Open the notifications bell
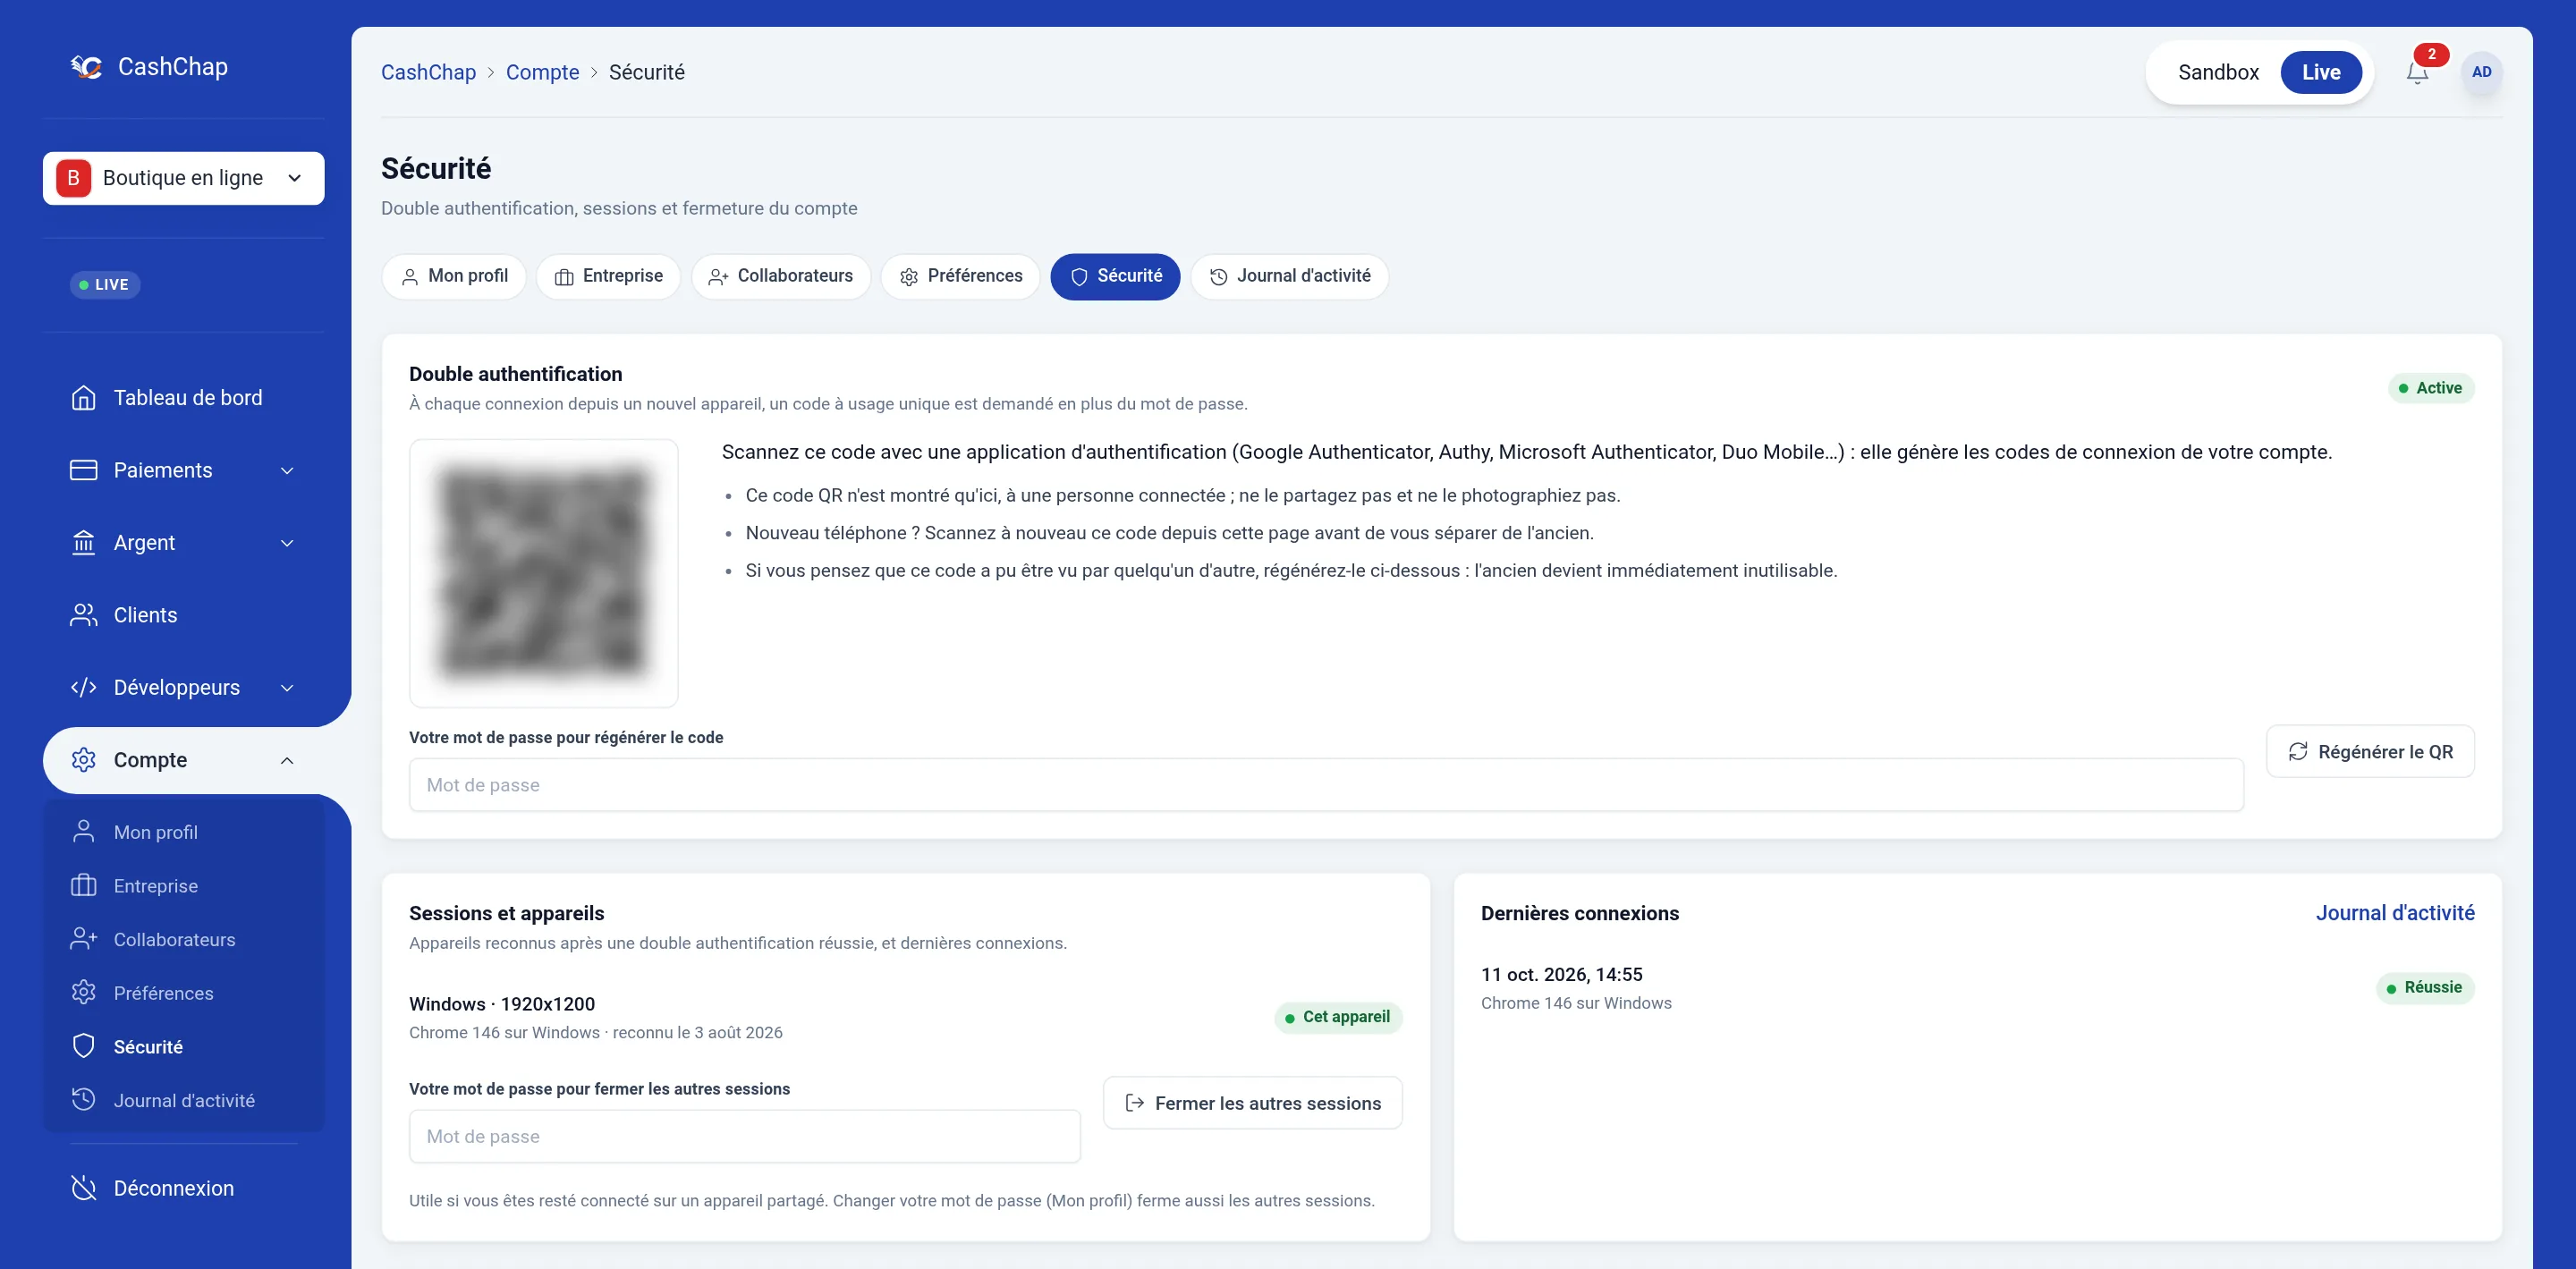The height and width of the screenshot is (1269, 2576). pyautogui.click(x=2417, y=72)
